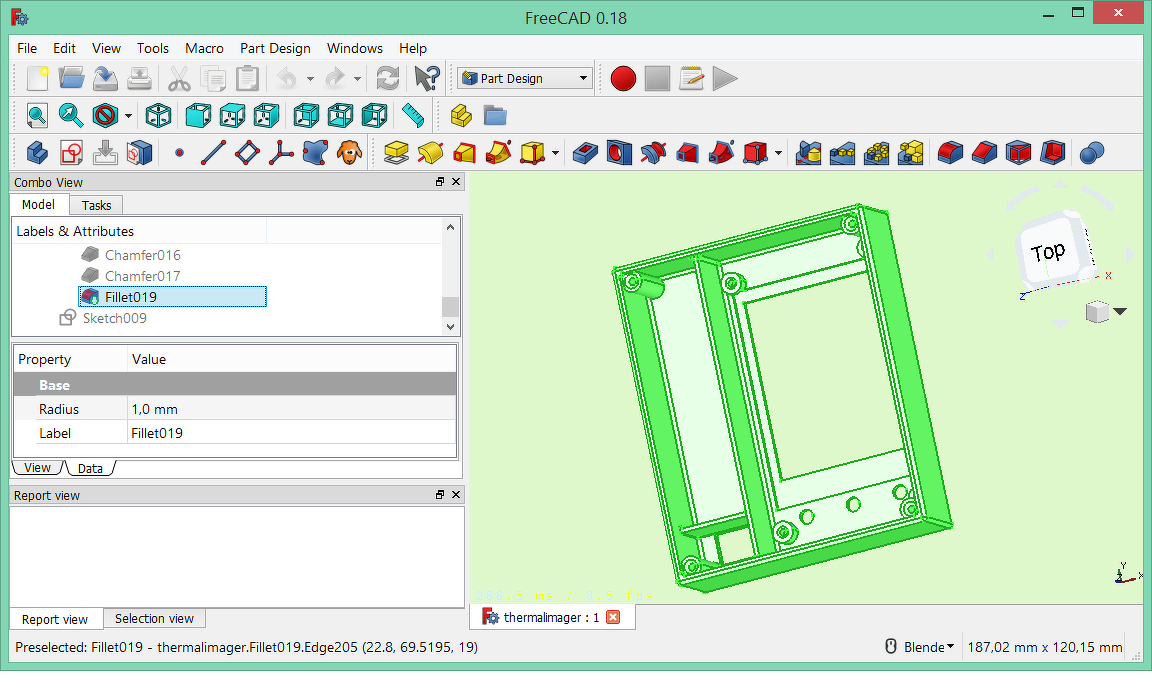Edit the Radius value field

[292, 409]
